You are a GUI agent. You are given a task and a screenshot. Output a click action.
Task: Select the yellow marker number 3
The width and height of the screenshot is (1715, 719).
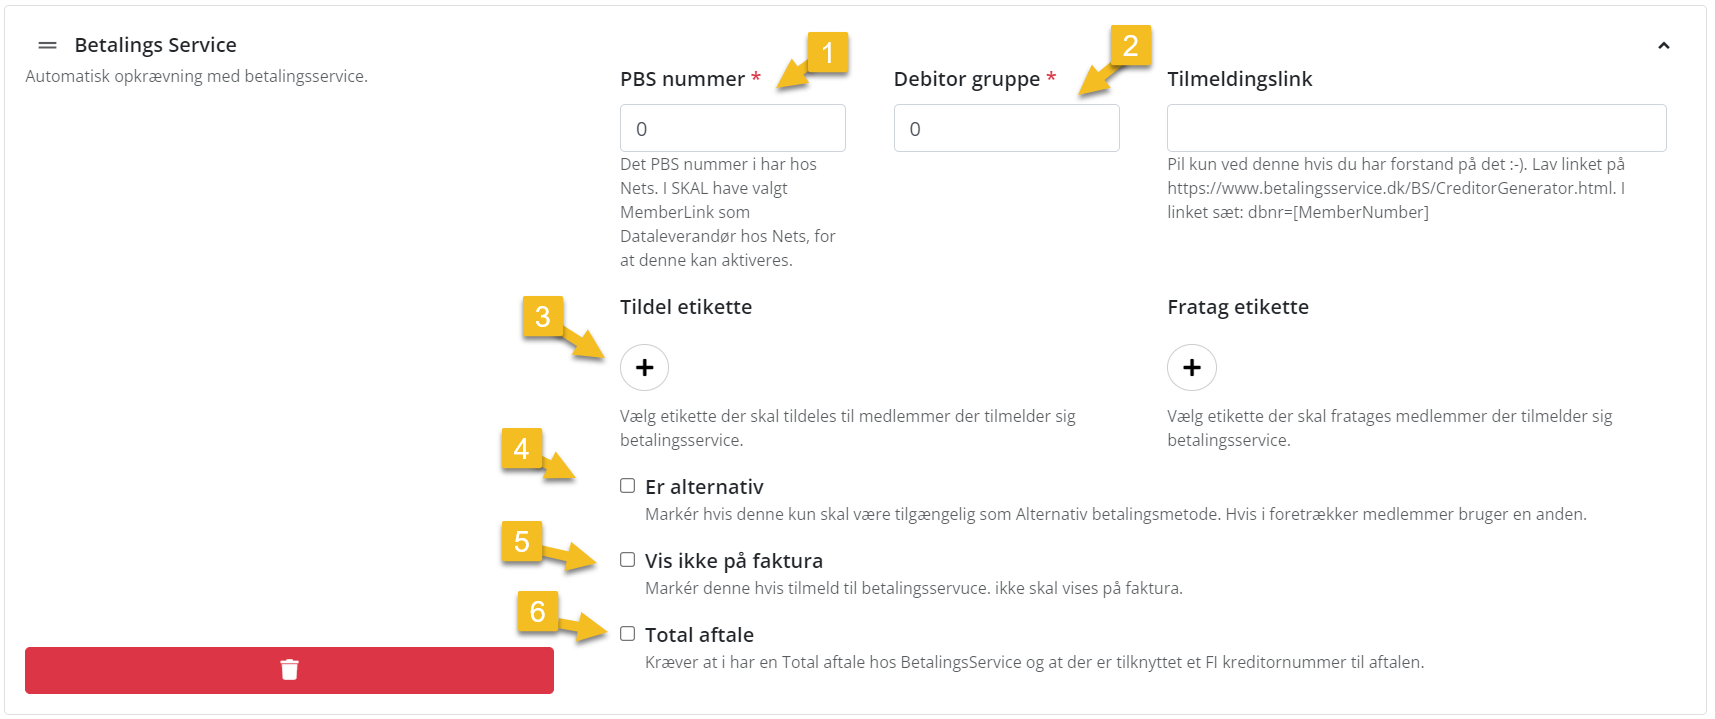point(542,317)
